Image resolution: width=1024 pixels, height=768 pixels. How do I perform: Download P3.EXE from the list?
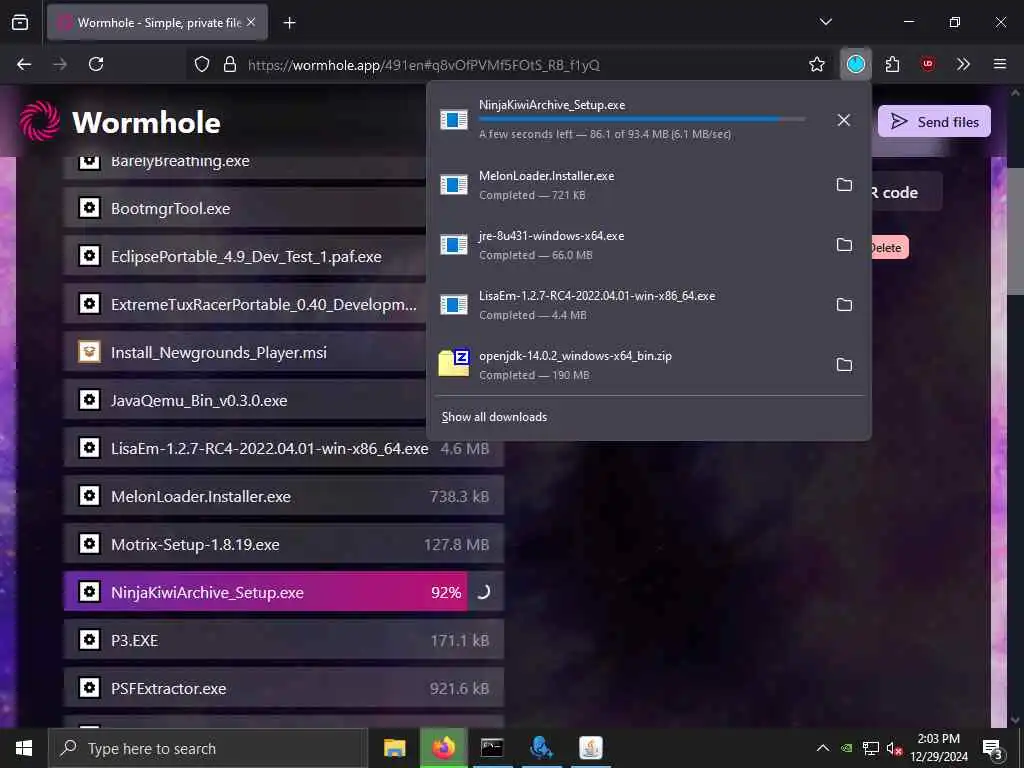point(284,641)
